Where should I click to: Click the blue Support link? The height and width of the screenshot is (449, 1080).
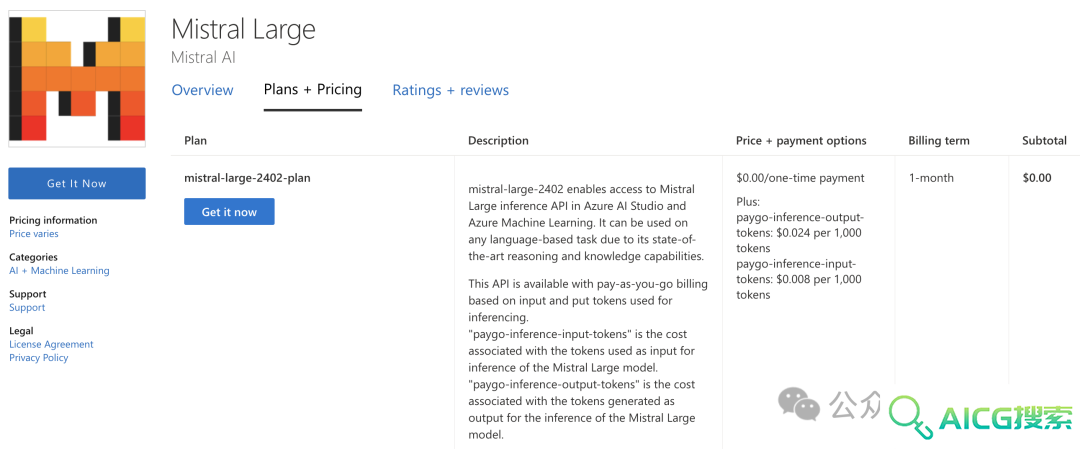click(x=27, y=308)
